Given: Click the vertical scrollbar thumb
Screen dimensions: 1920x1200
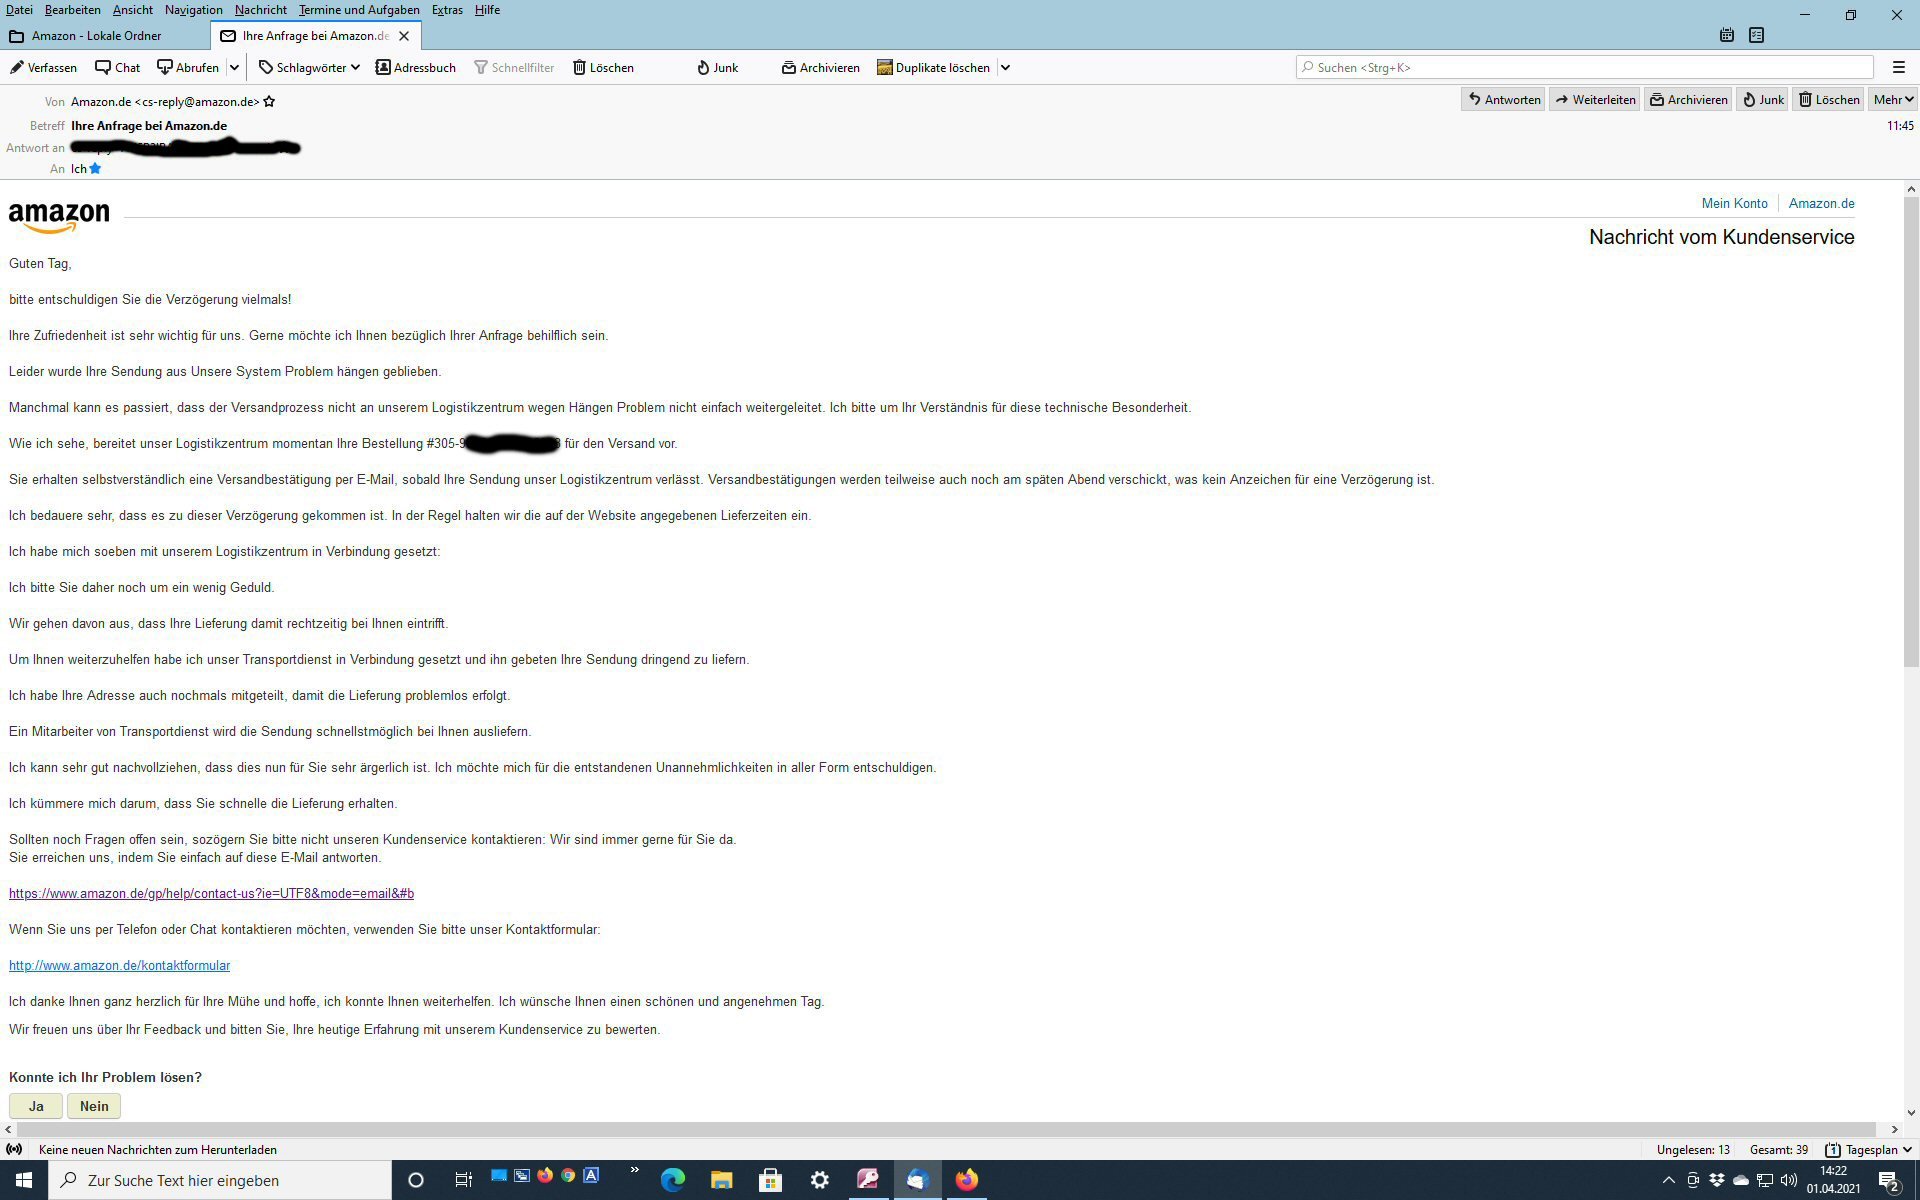Looking at the screenshot, I should click(1911, 432).
